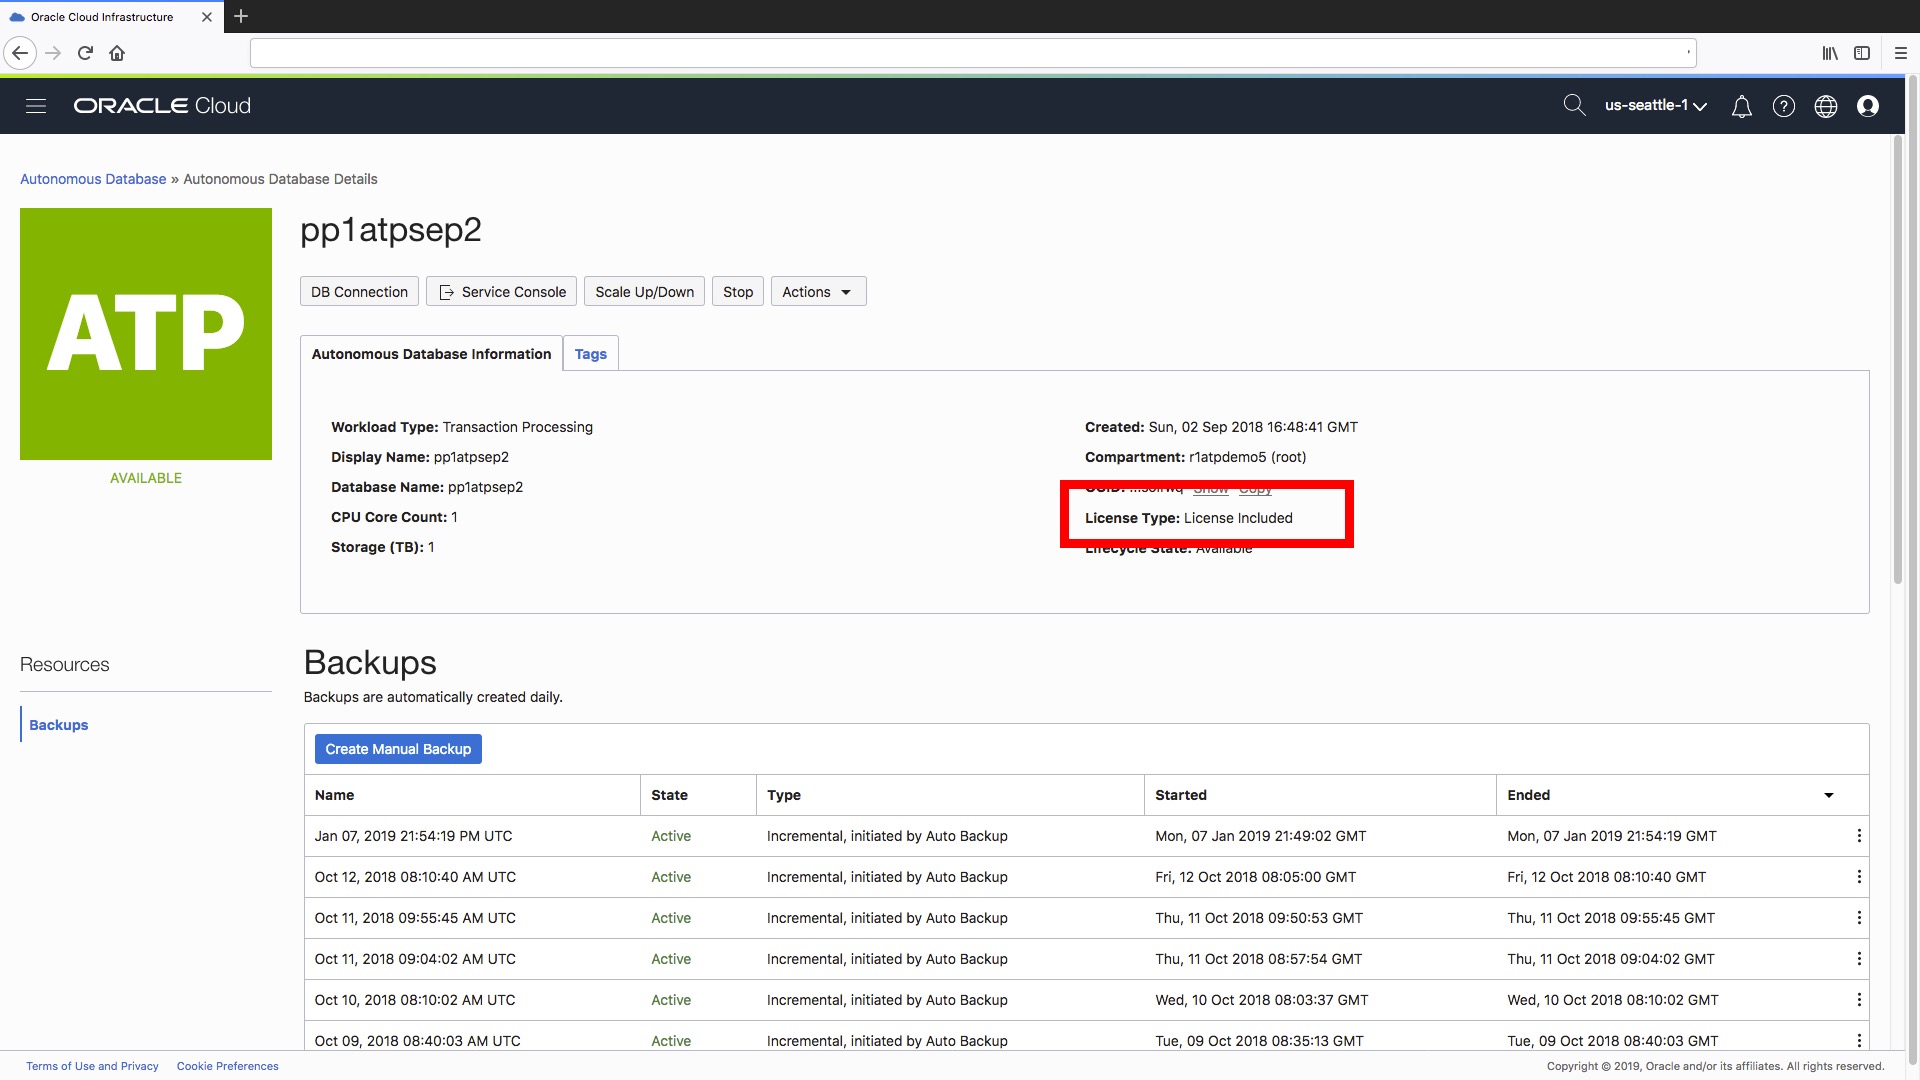1920x1080 pixels.
Task: Toggle sort arrow in Ended column
Action: coord(1828,795)
